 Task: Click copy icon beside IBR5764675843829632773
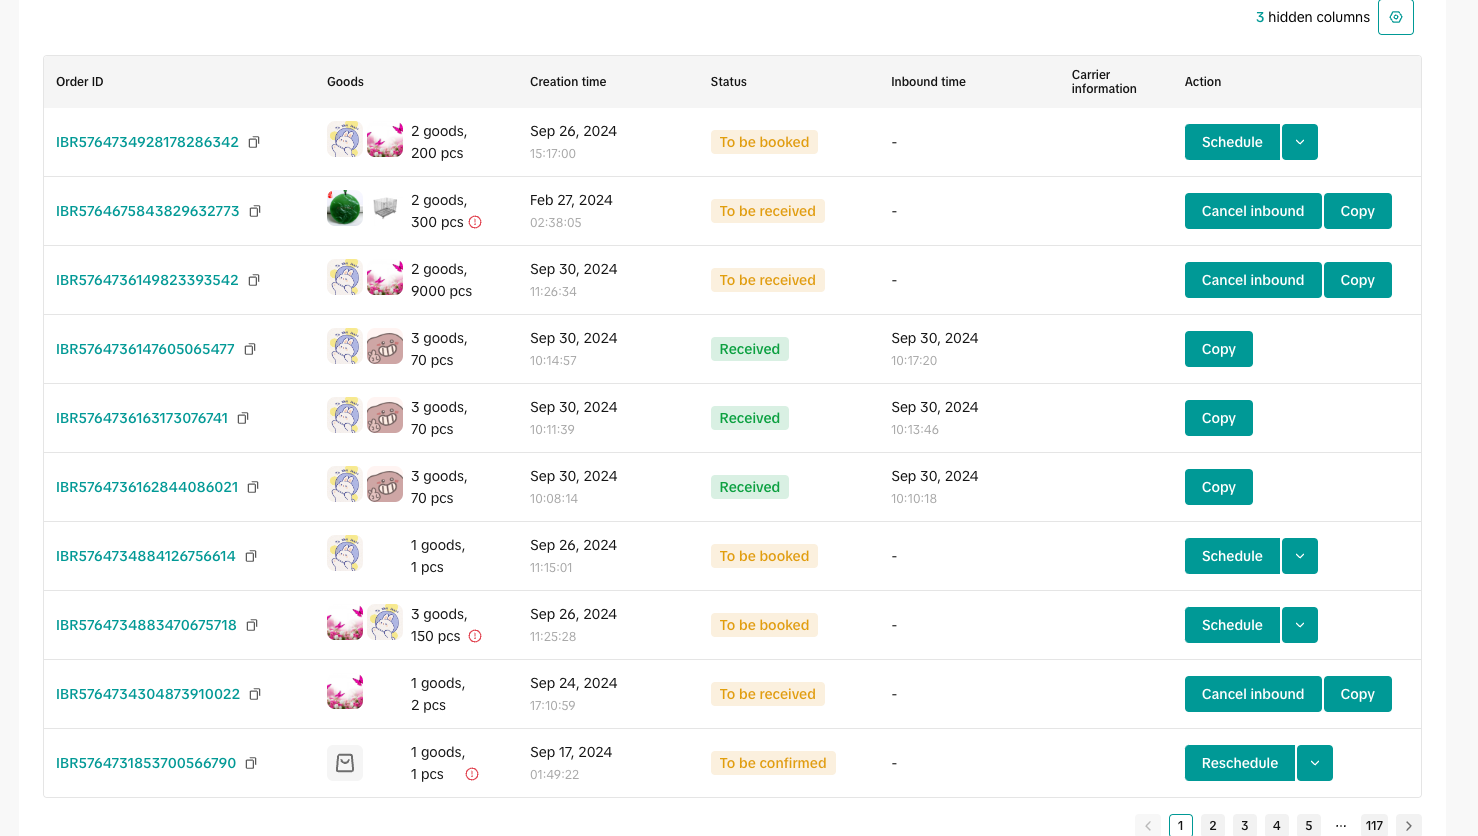pyautogui.click(x=255, y=211)
